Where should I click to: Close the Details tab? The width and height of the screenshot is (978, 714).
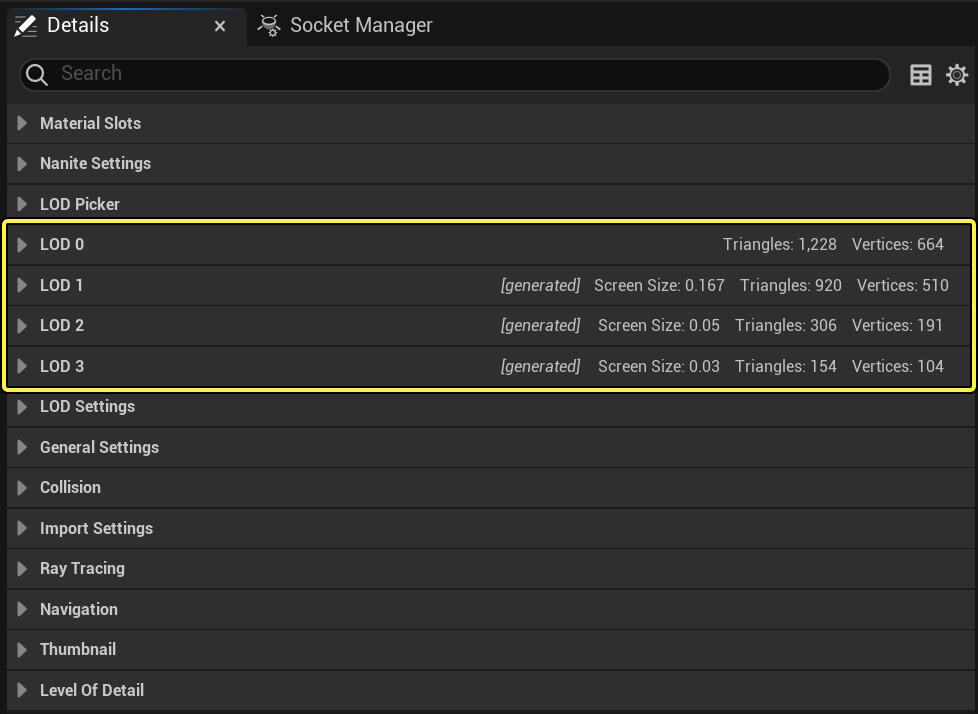pyautogui.click(x=220, y=26)
